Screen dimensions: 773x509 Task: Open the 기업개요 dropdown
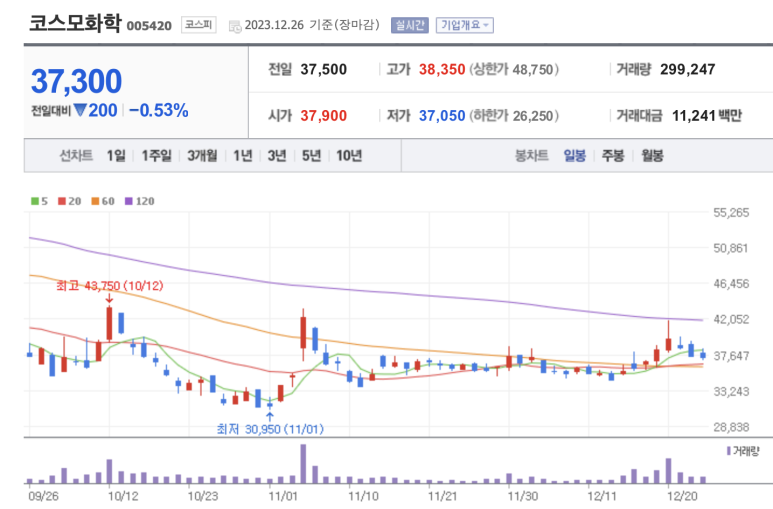[x=464, y=25]
